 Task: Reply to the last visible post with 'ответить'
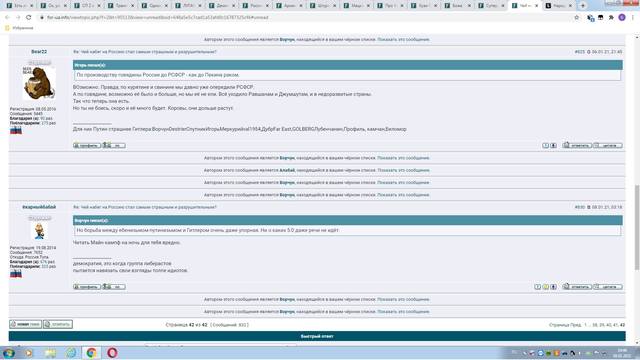[x=577, y=287]
